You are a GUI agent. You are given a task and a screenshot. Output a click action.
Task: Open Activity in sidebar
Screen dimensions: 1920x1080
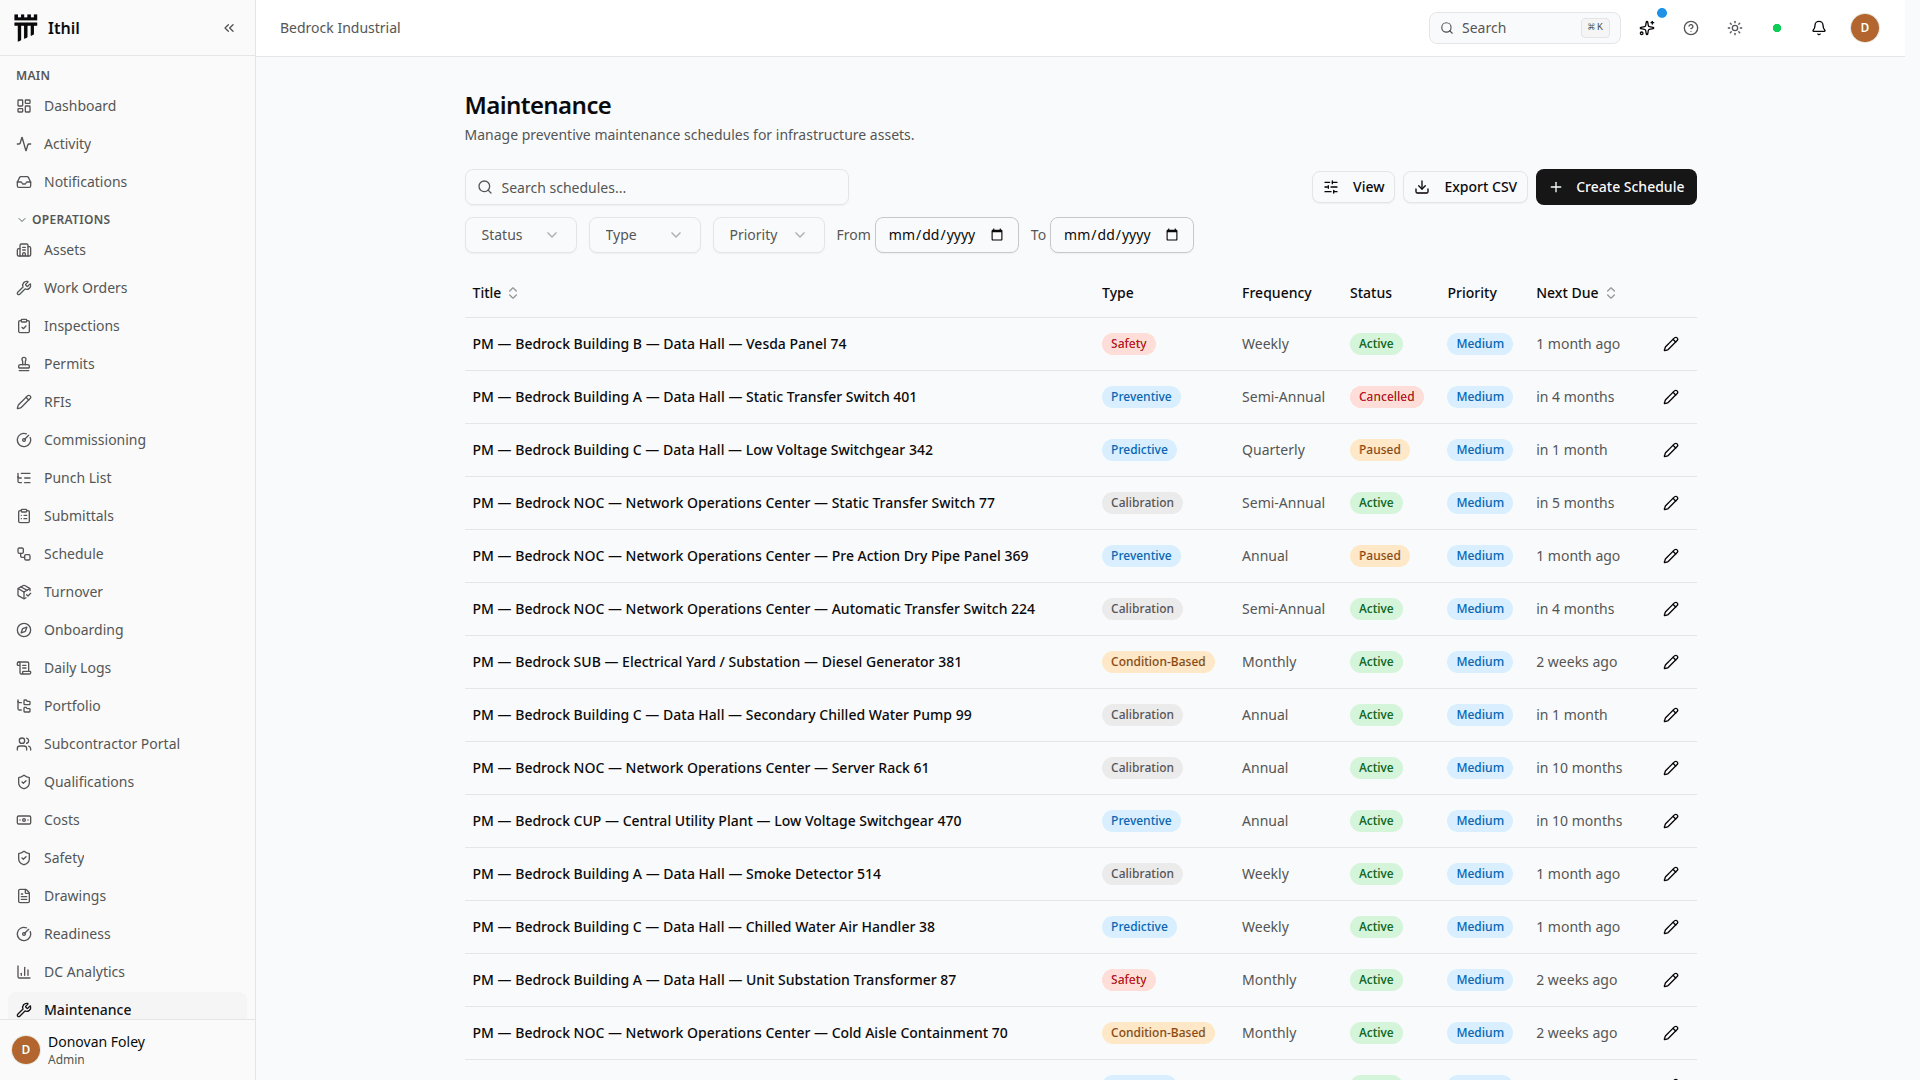point(127,144)
